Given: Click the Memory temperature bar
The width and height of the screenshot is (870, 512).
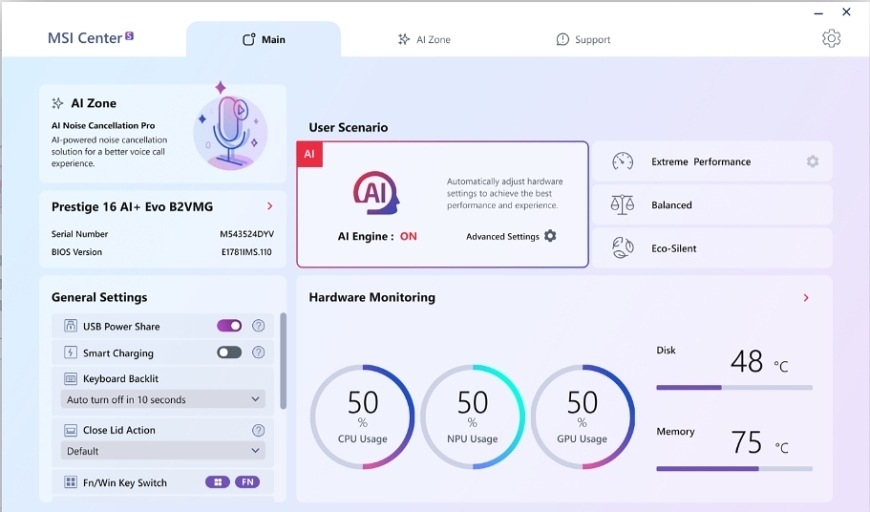Looking at the screenshot, I should 734,469.
